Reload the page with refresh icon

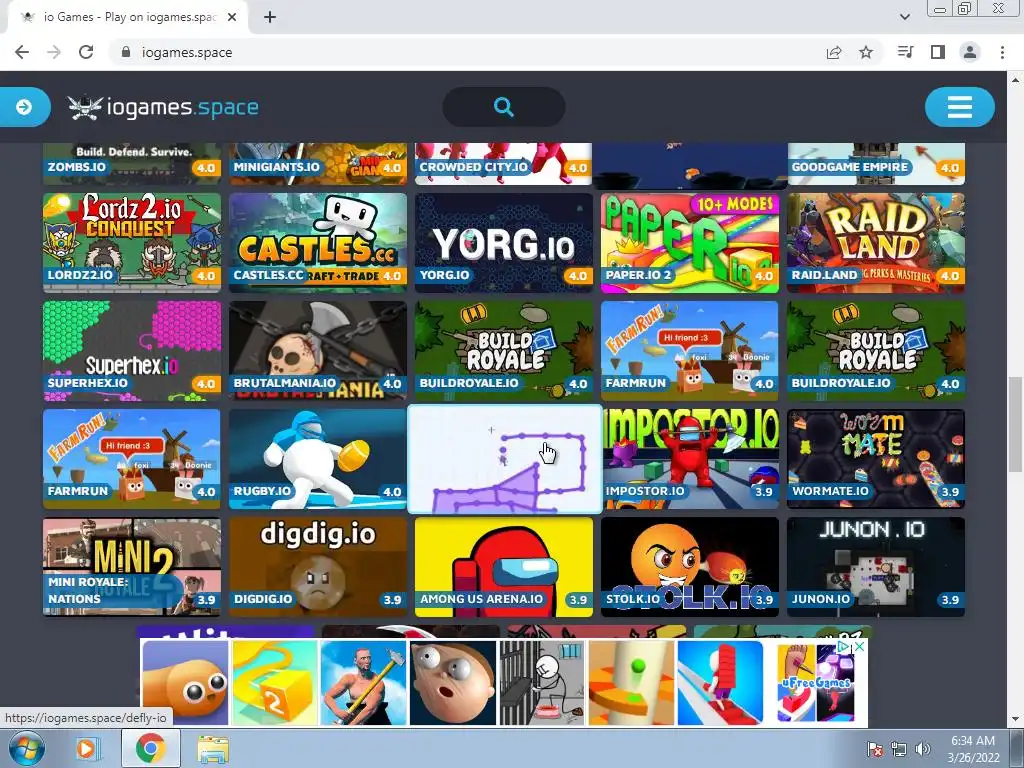click(x=86, y=52)
